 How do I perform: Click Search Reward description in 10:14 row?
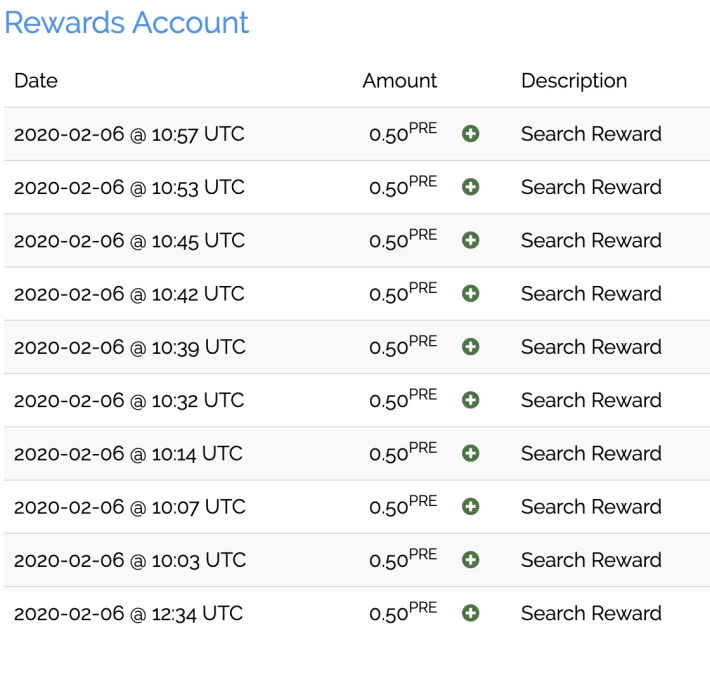pyautogui.click(x=591, y=453)
